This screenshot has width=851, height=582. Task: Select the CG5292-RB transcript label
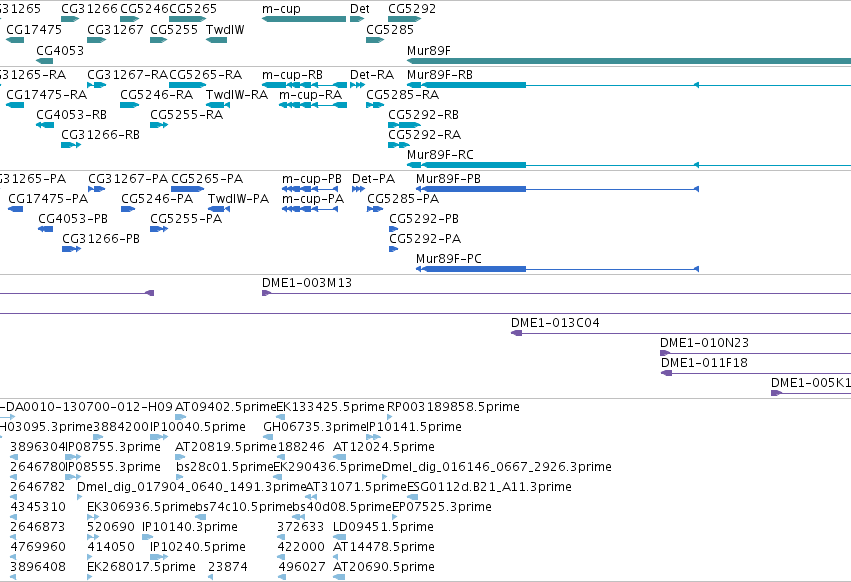click(423, 115)
